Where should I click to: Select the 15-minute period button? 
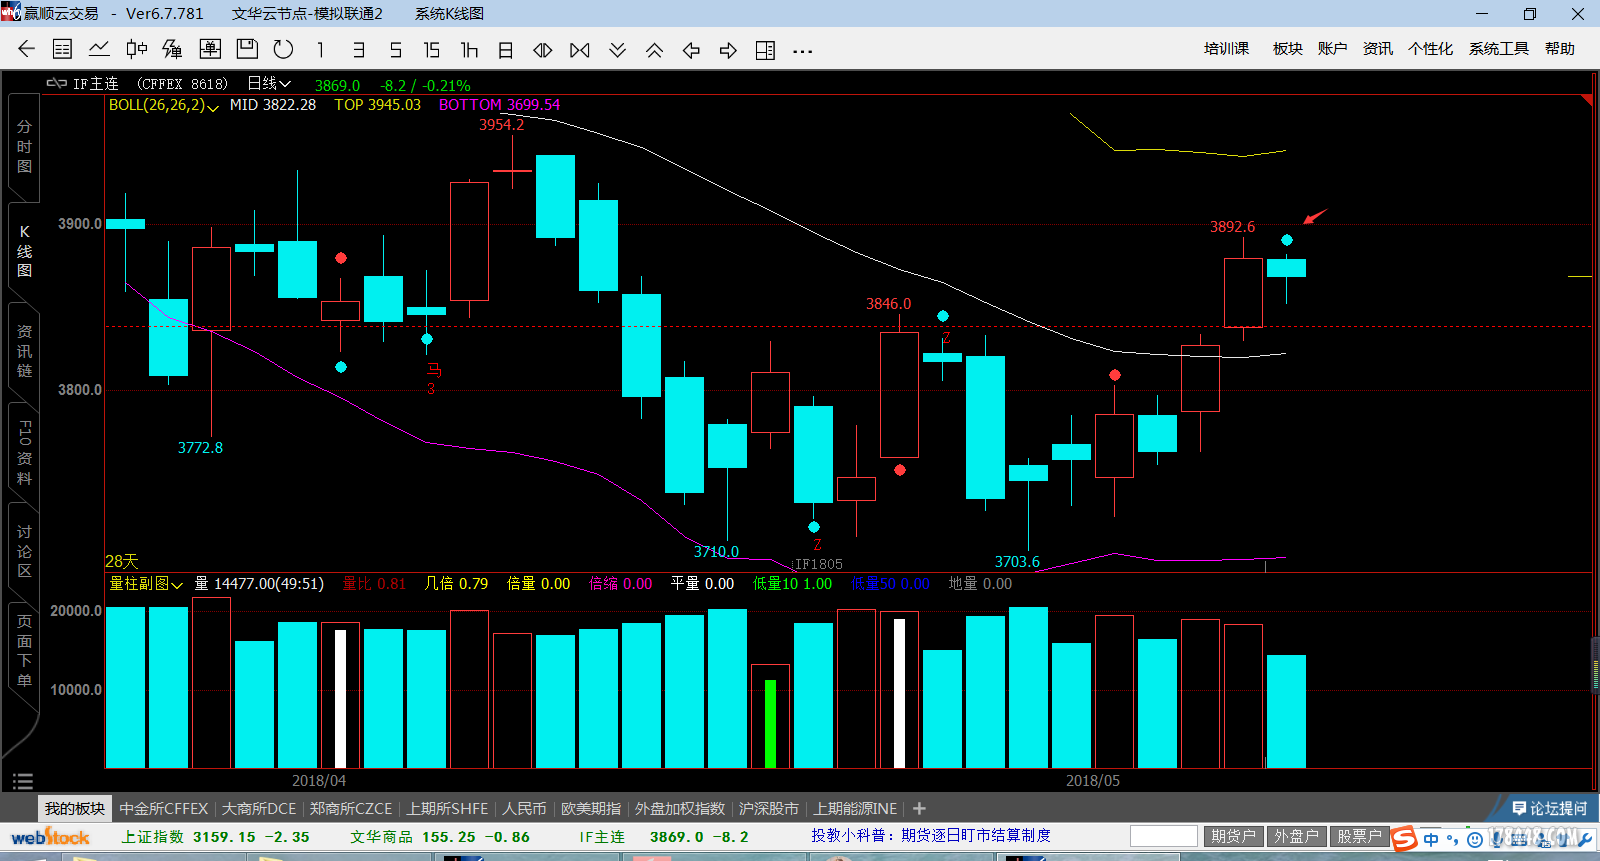(x=432, y=50)
